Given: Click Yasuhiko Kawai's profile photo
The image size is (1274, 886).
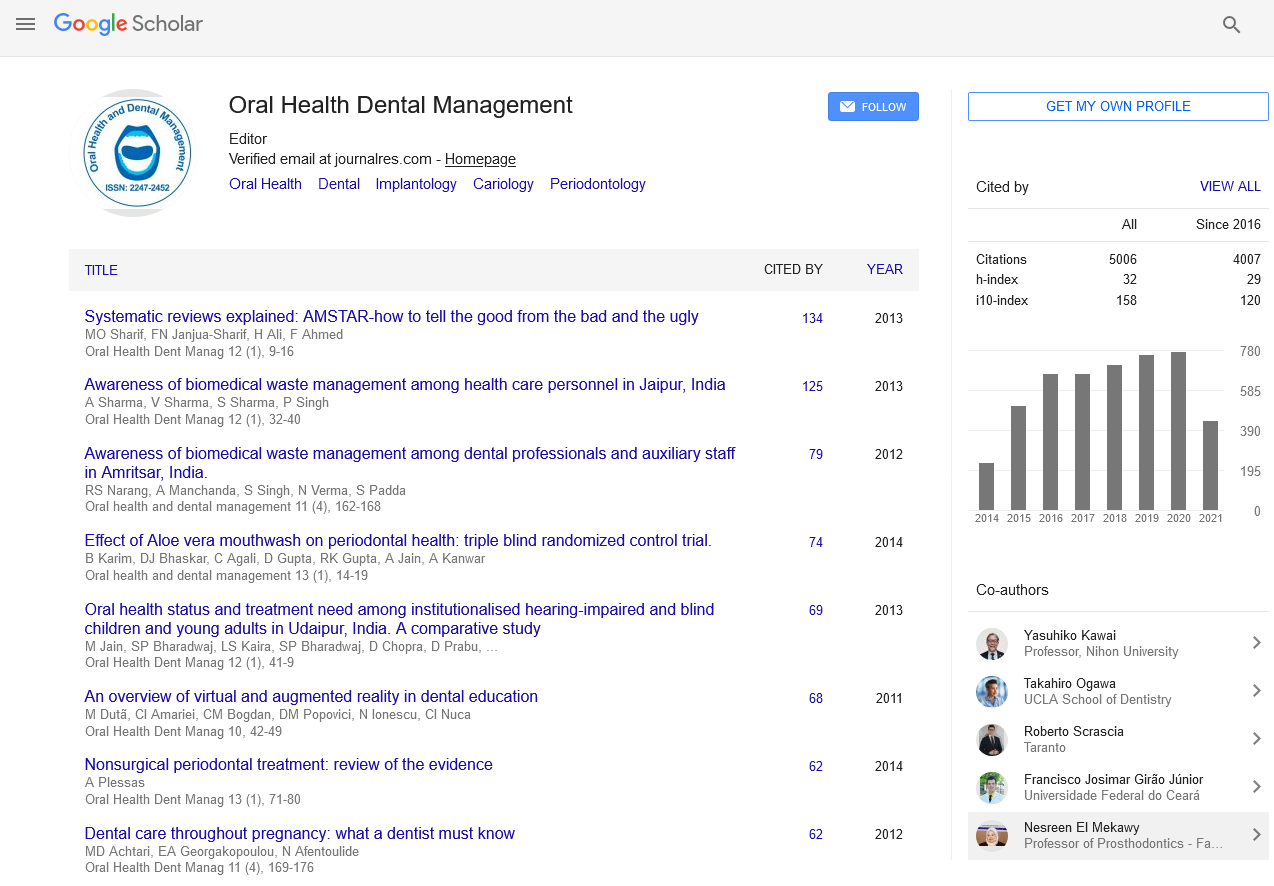Looking at the screenshot, I should point(991,643).
